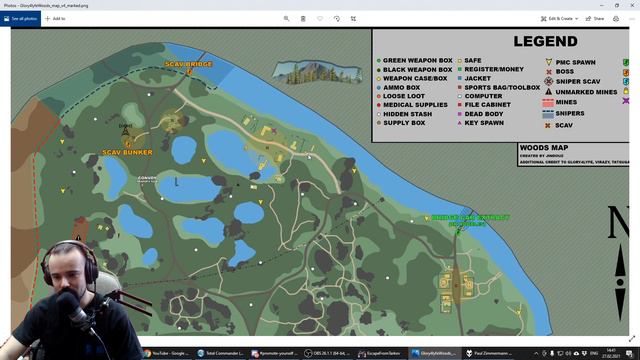Click DEAD BODY legend entry
This screenshot has width=640, height=360.
pos(480,114)
